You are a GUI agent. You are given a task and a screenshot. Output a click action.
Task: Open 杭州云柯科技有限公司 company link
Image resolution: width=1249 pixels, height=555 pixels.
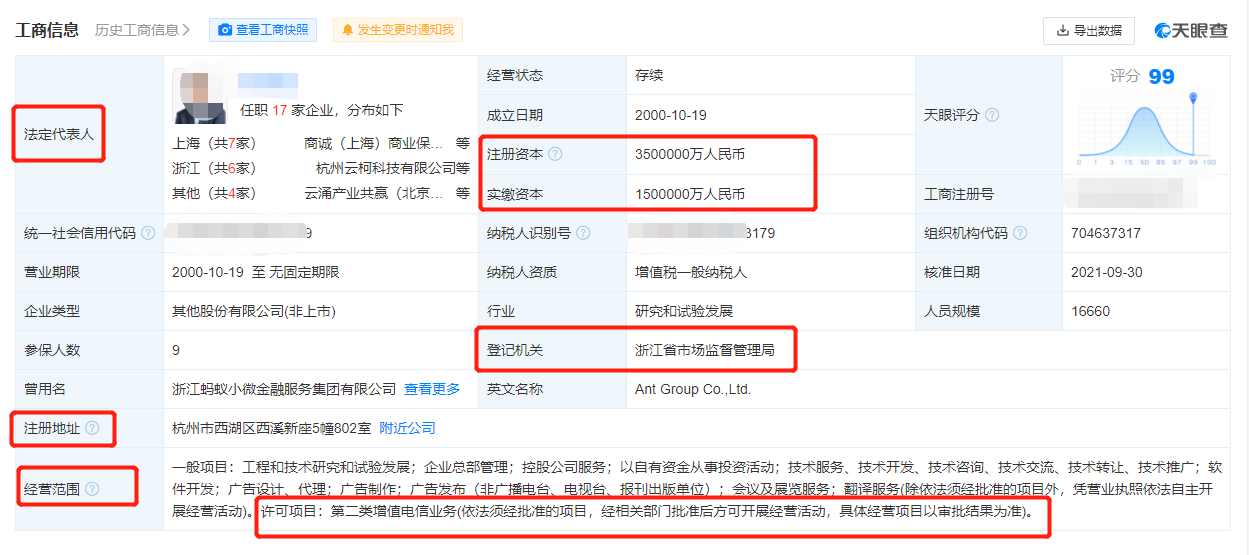point(385,168)
